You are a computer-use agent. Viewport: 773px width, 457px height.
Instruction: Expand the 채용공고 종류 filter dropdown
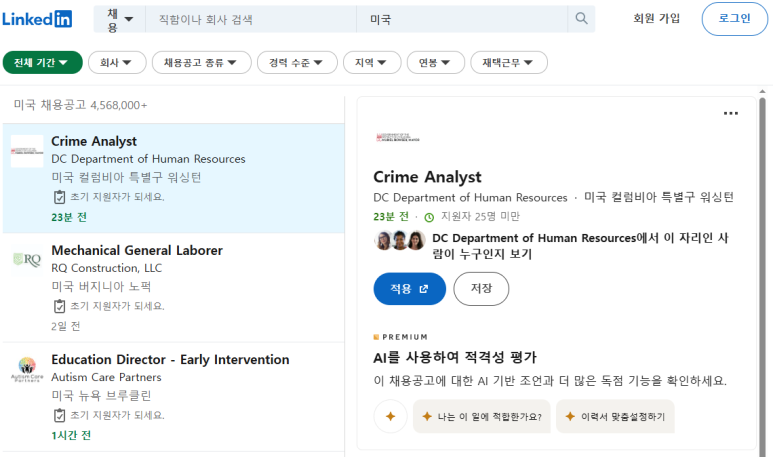(x=202, y=63)
